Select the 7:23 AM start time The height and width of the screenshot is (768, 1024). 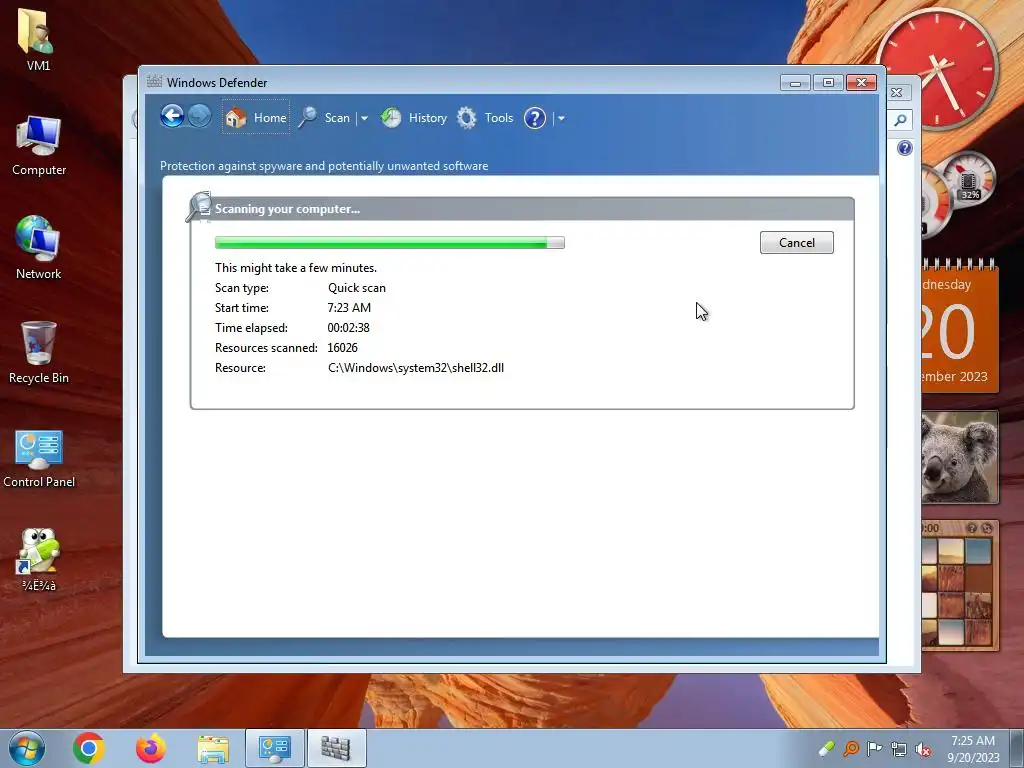pos(349,308)
